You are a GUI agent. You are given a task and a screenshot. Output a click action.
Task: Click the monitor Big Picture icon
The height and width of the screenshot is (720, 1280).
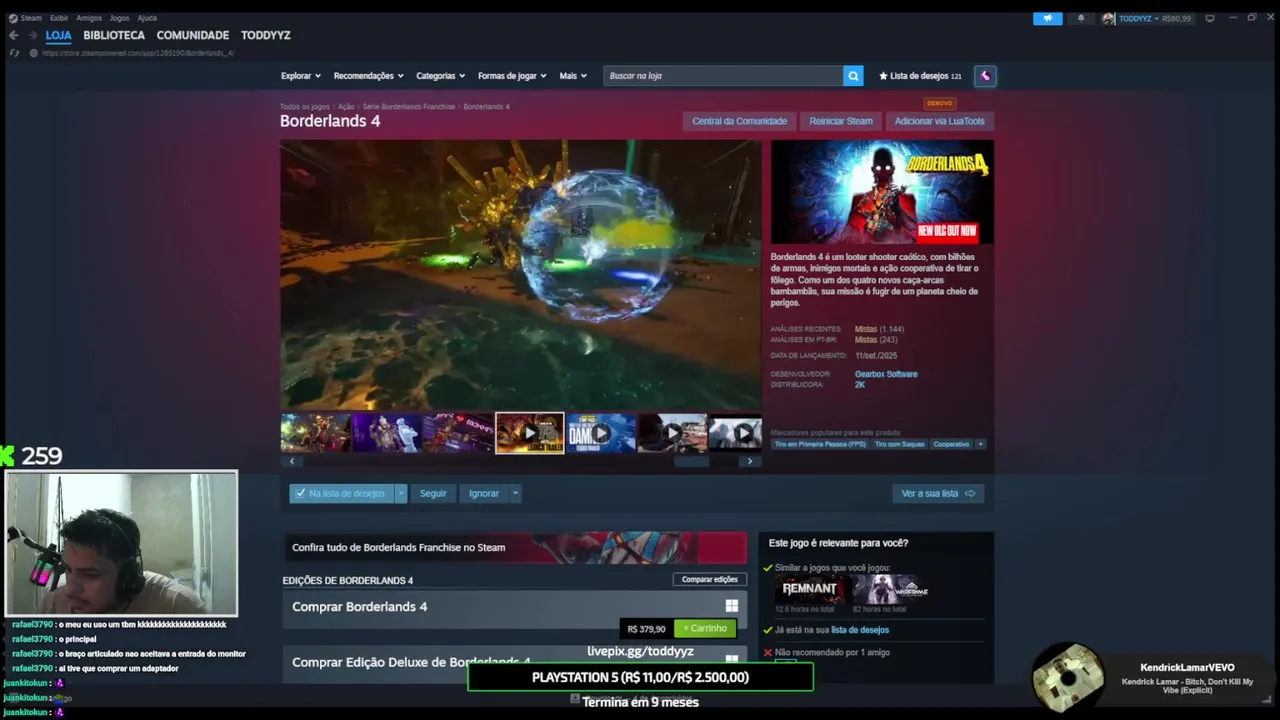(x=1210, y=18)
